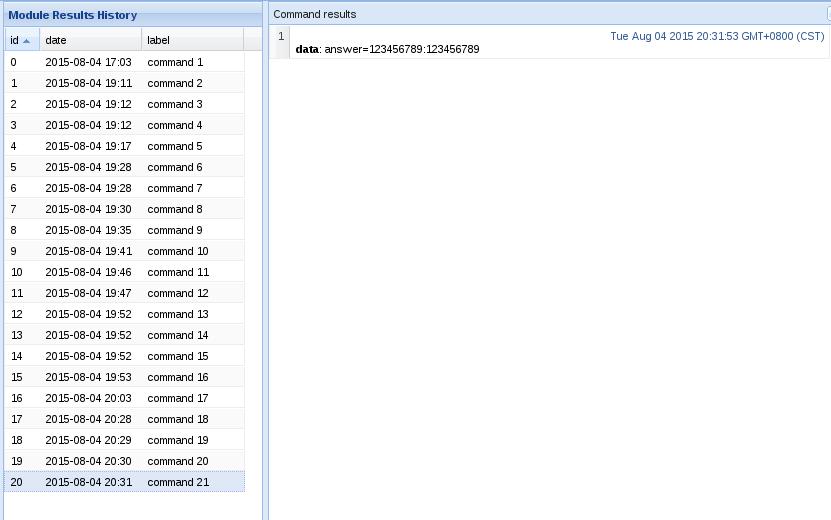Click the command 17 entry
The height and width of the screenshot is (520, 831).
point(177,398)
